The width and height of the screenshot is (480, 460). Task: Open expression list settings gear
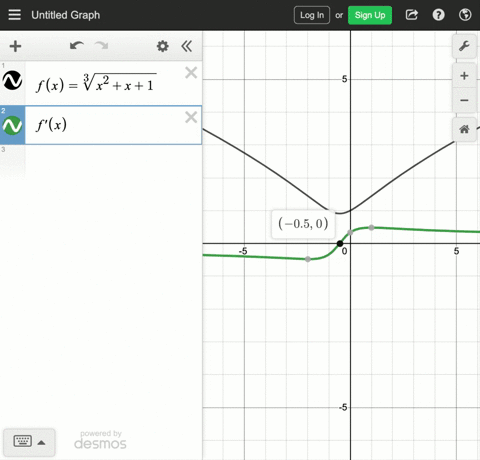[162, 46]
